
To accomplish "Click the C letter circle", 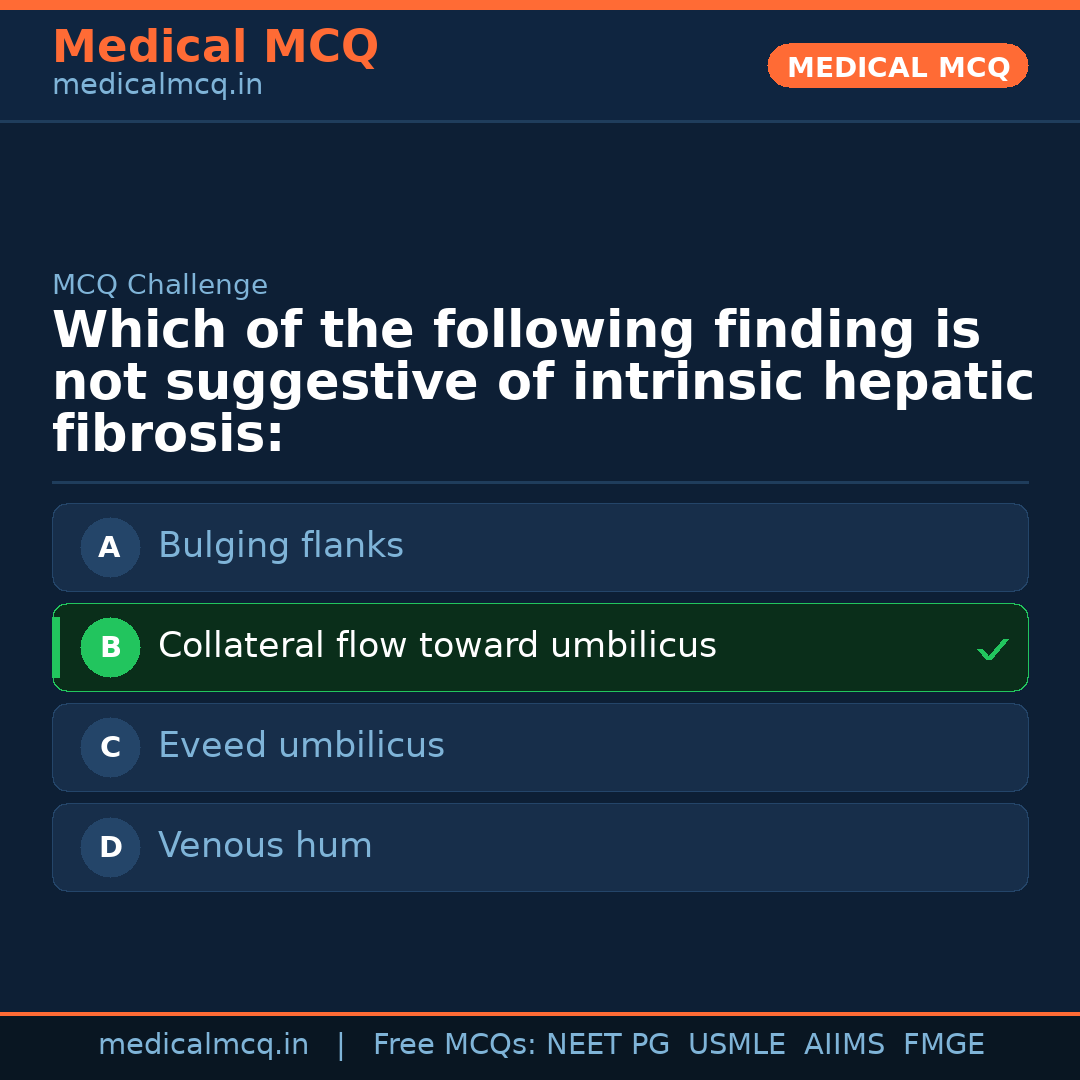I will (x=110, y=747).
